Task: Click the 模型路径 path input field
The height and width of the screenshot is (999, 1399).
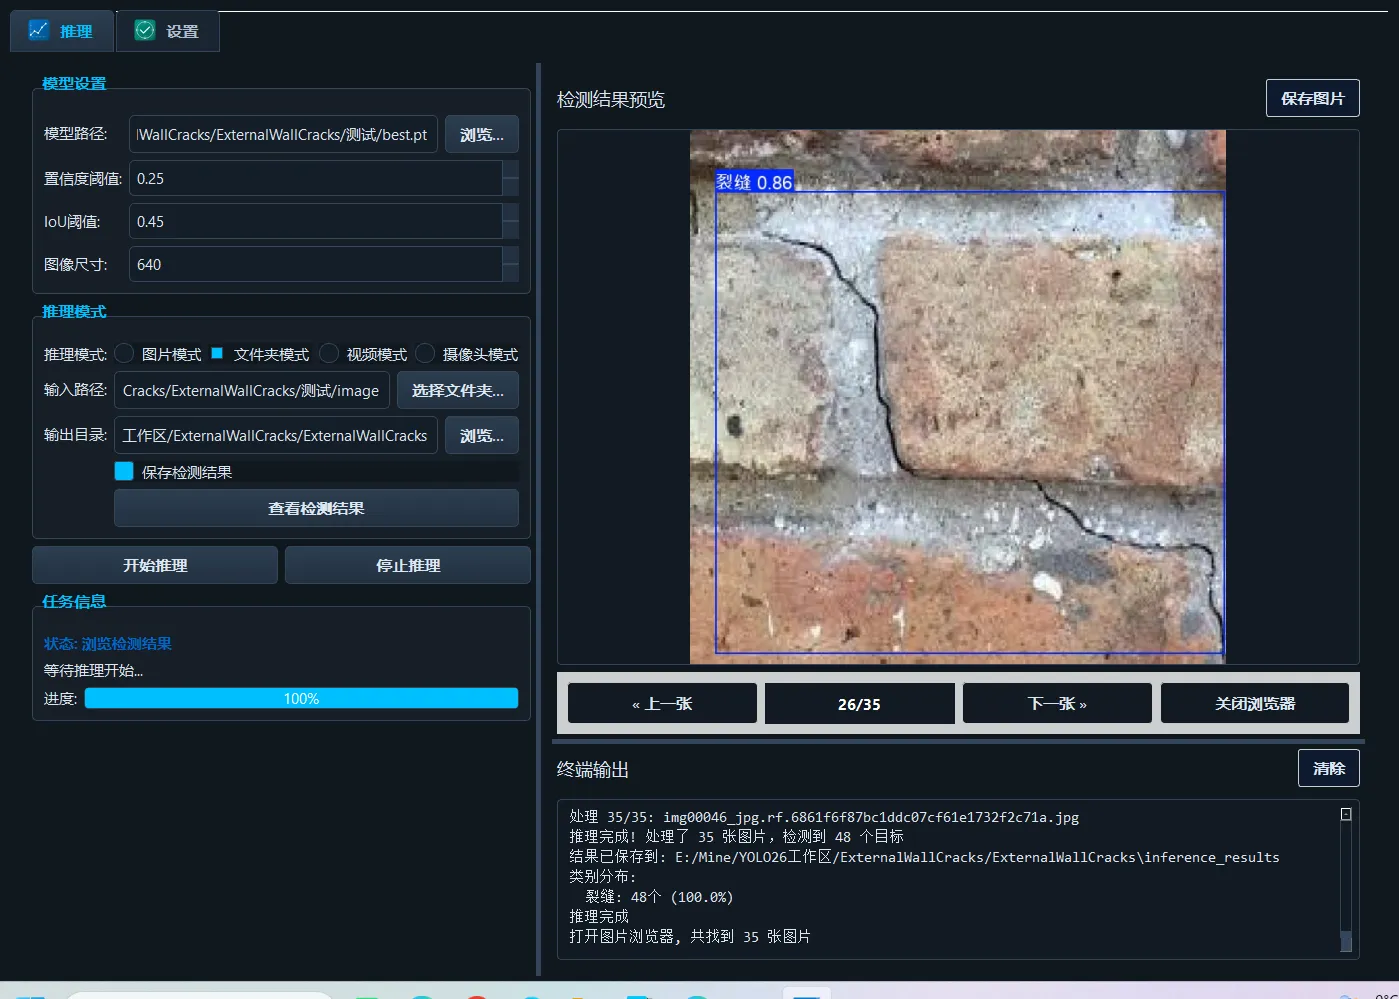Action: (x=283, y=135)
